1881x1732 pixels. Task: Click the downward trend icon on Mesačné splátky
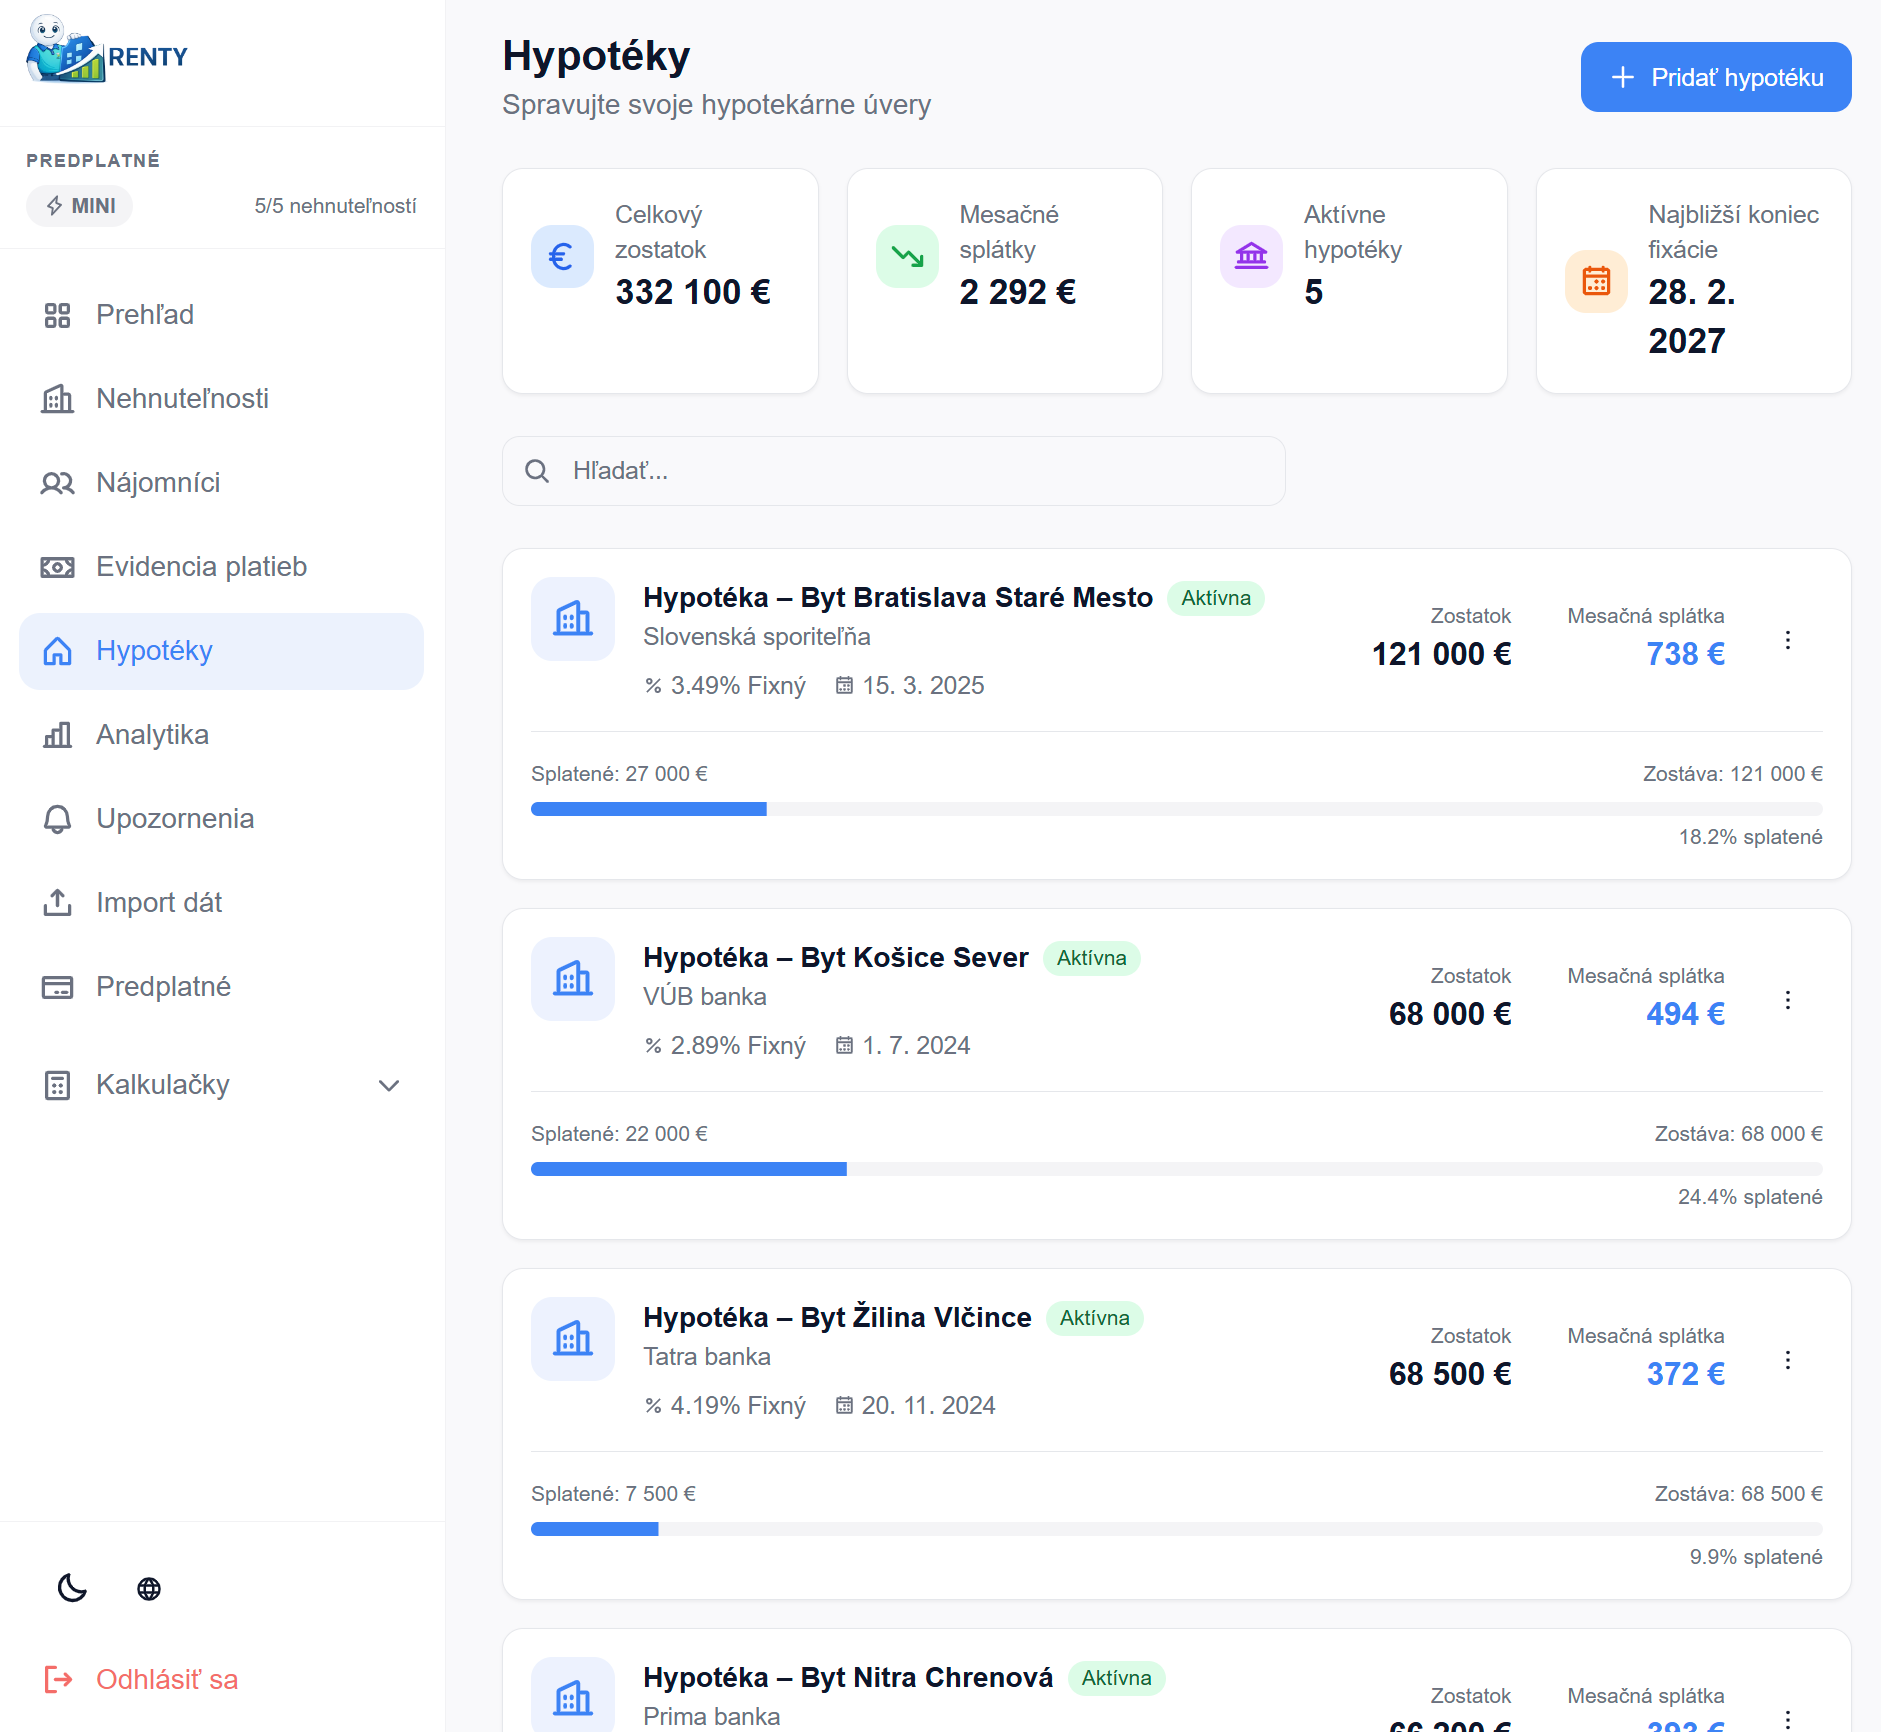pyautogui.click(x=907, y=257)
